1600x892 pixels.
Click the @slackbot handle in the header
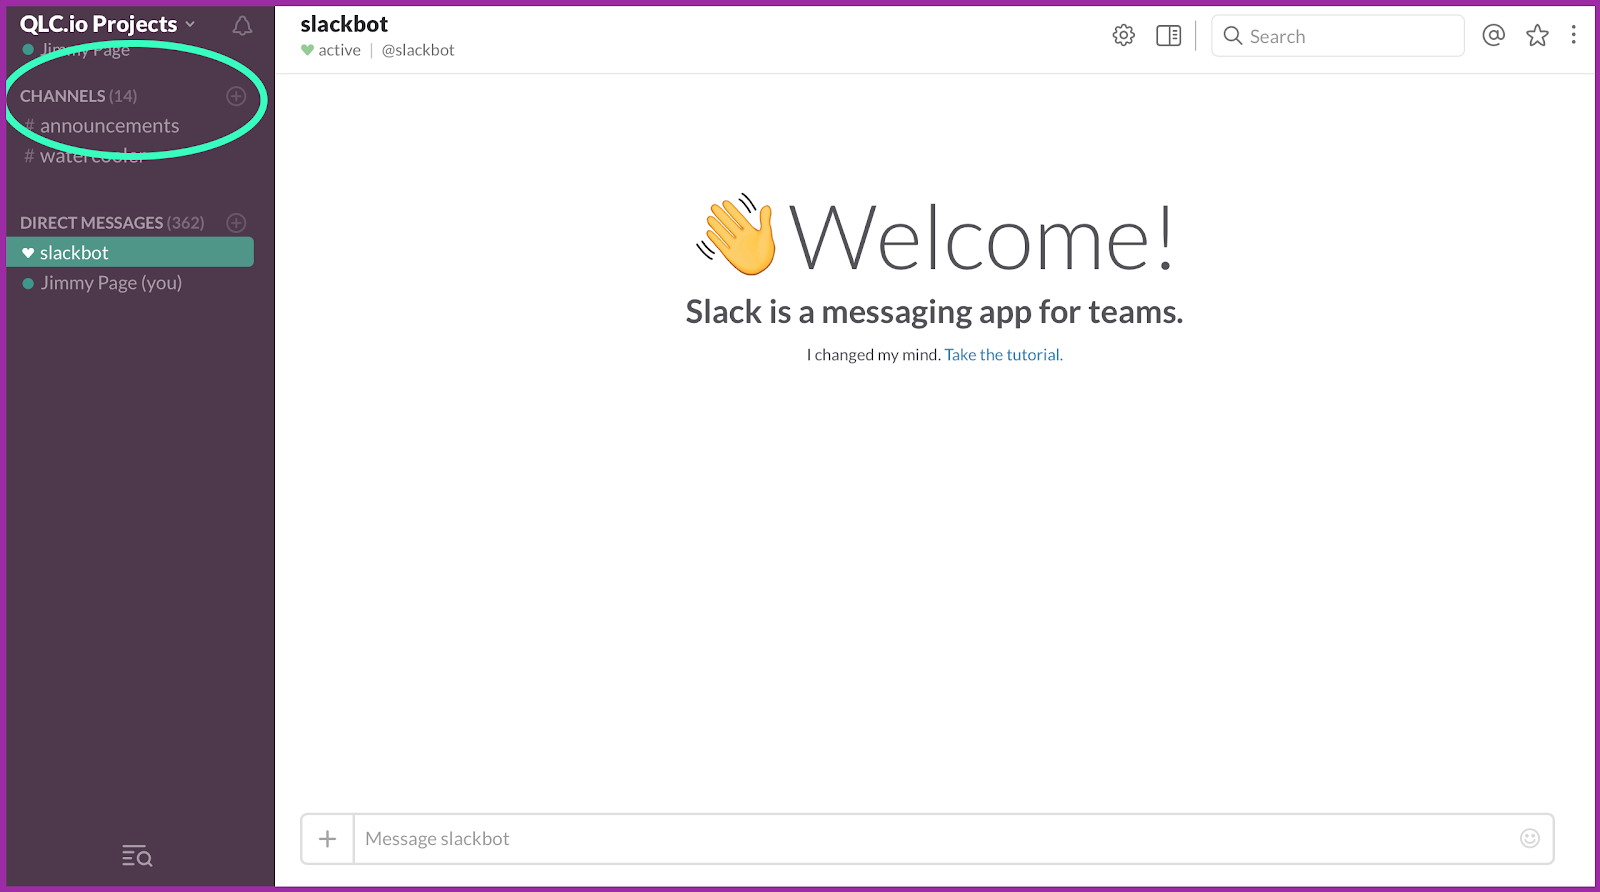418,50
